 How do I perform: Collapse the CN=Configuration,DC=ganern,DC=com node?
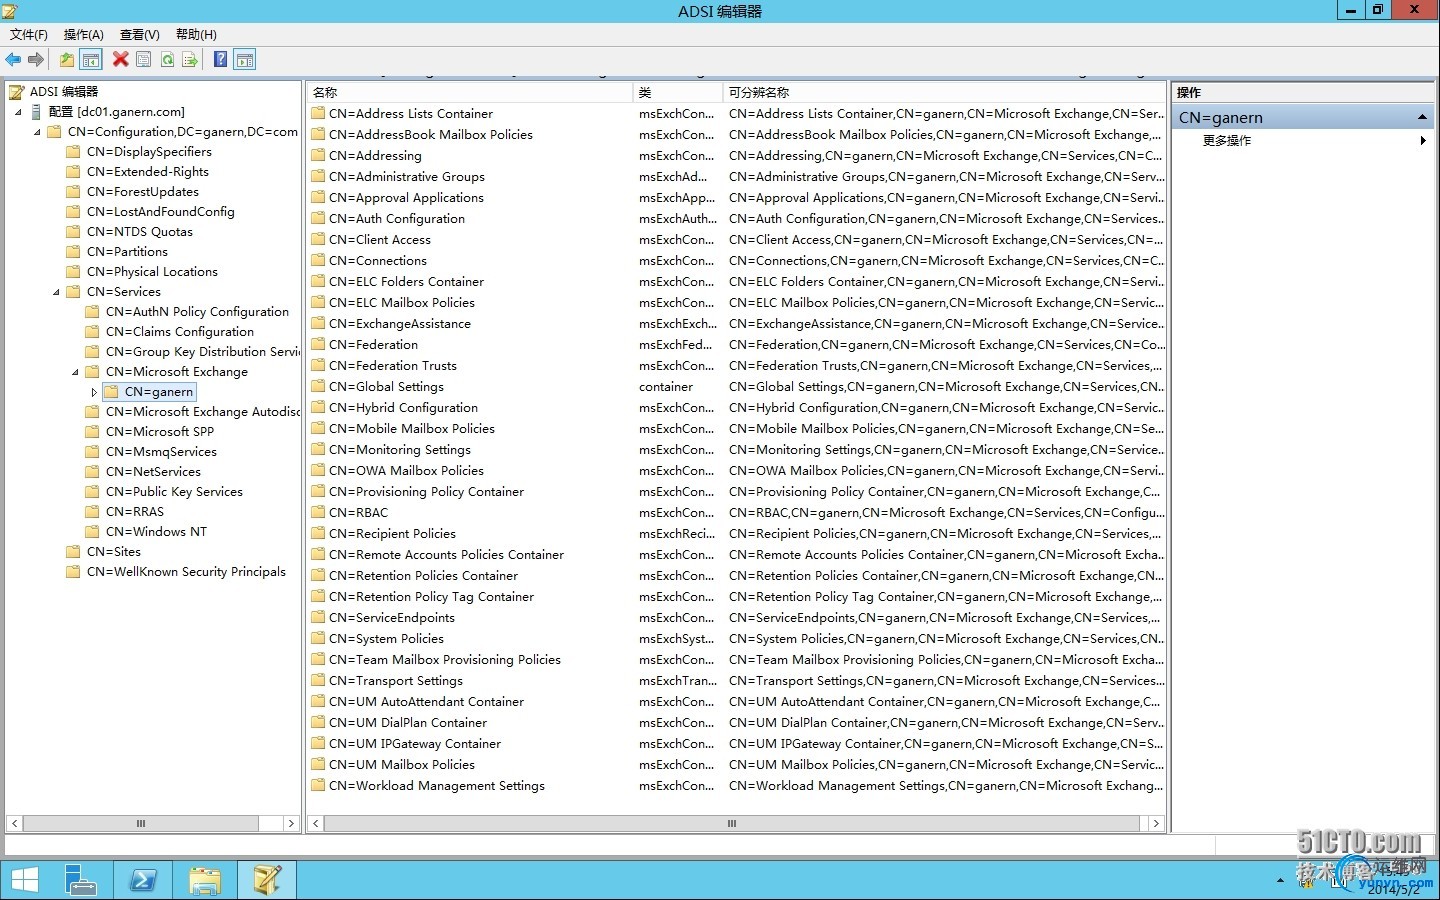pos(38,132)
